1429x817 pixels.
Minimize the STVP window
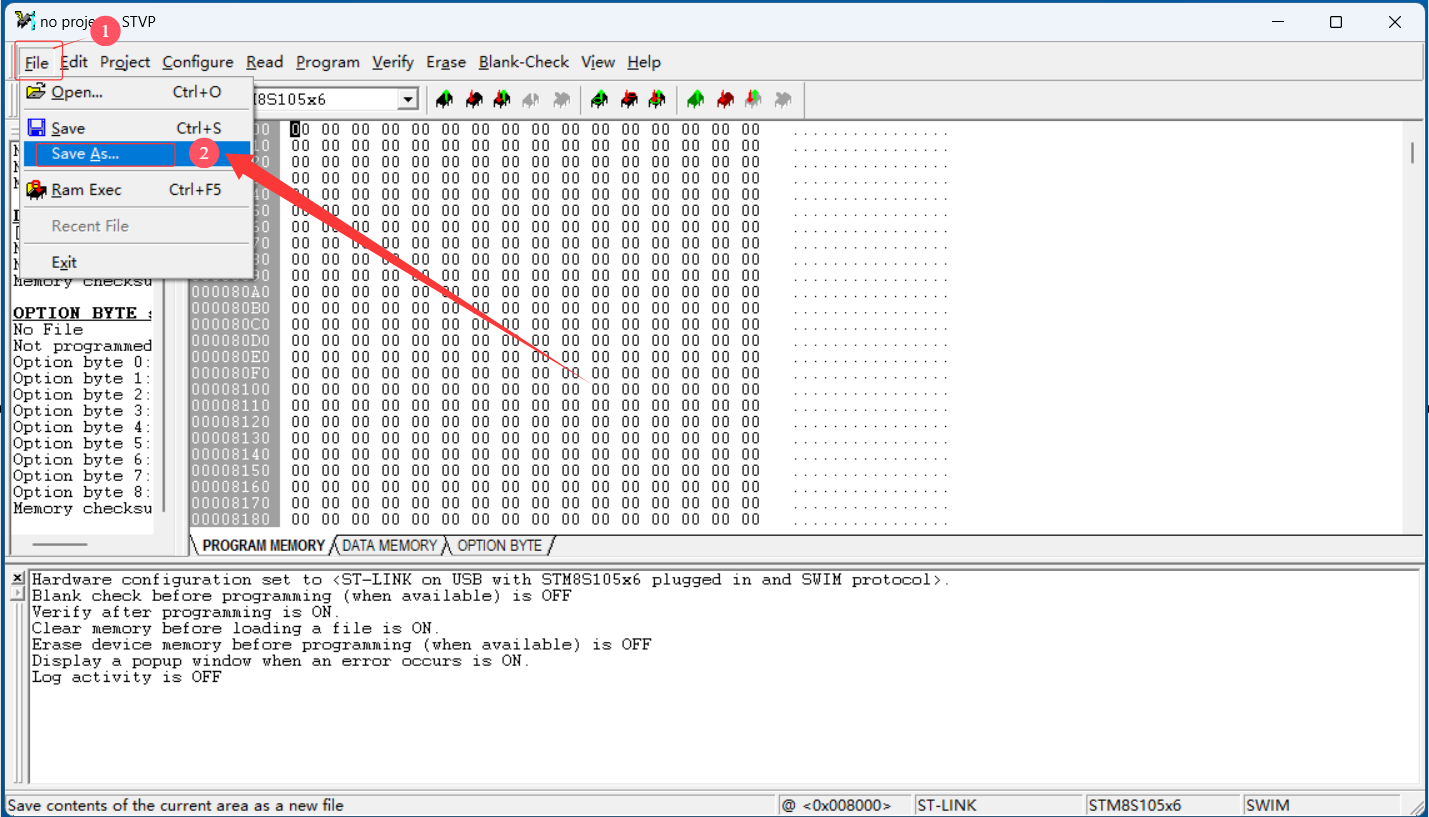[1279, 22]
